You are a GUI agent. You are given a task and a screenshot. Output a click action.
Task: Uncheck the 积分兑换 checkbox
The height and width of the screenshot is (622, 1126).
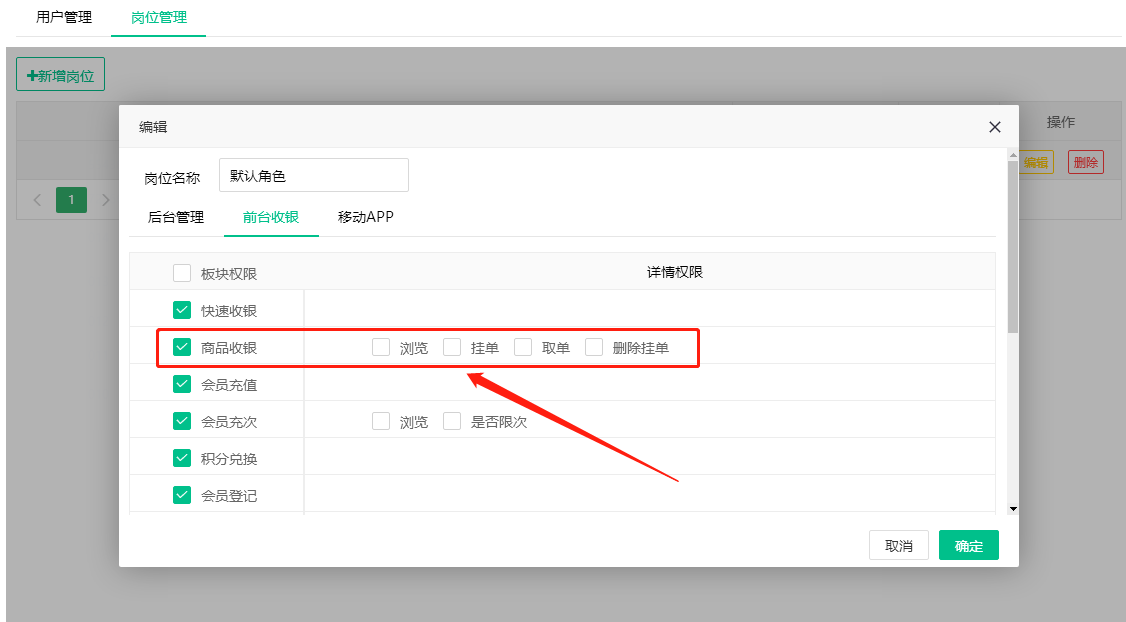(182, 458)
